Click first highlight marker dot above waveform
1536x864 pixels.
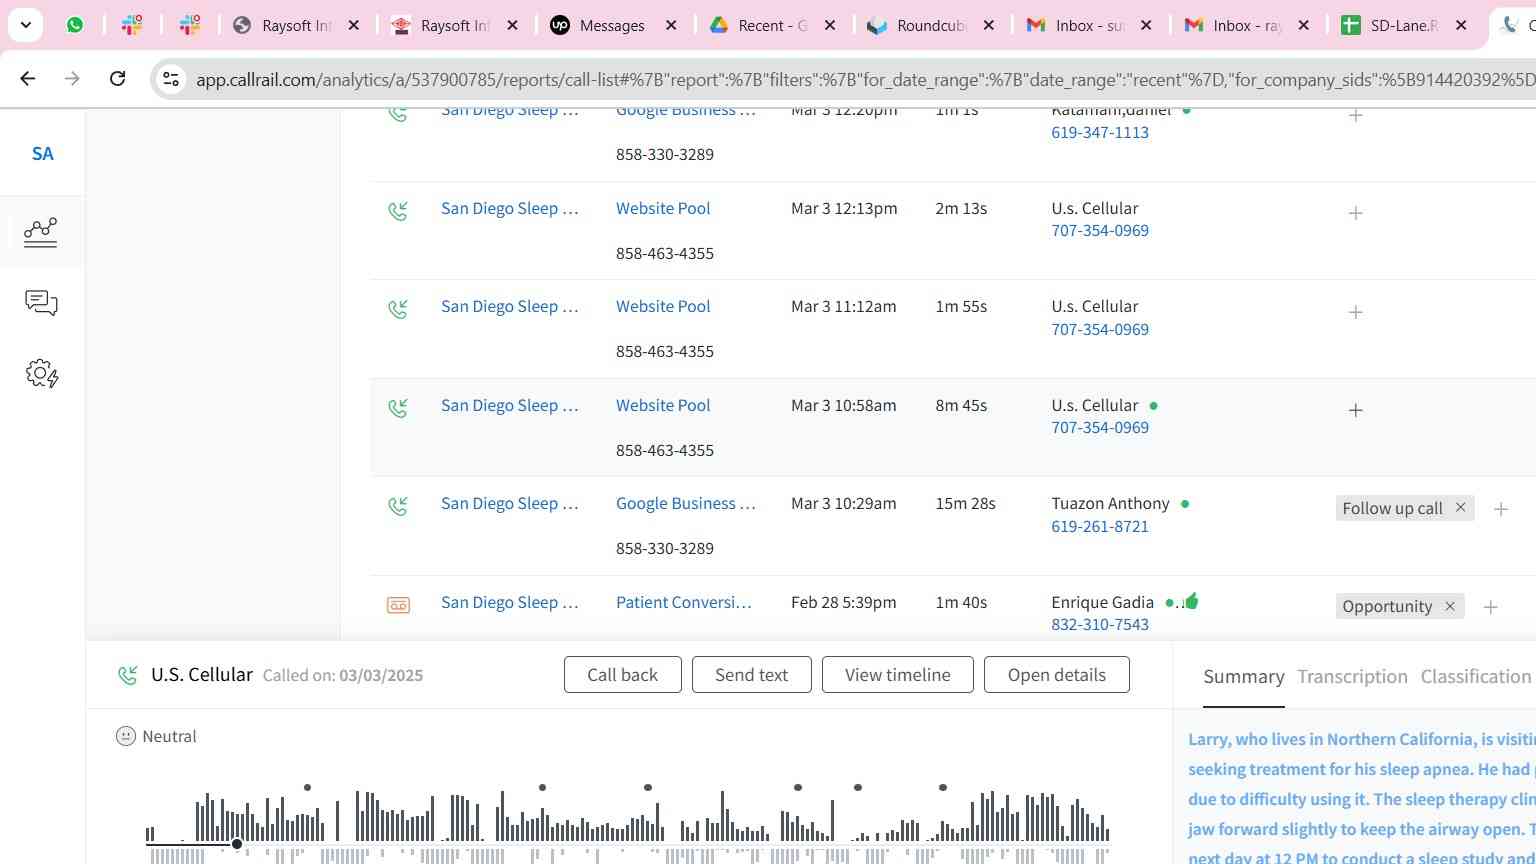click(307, 788)
